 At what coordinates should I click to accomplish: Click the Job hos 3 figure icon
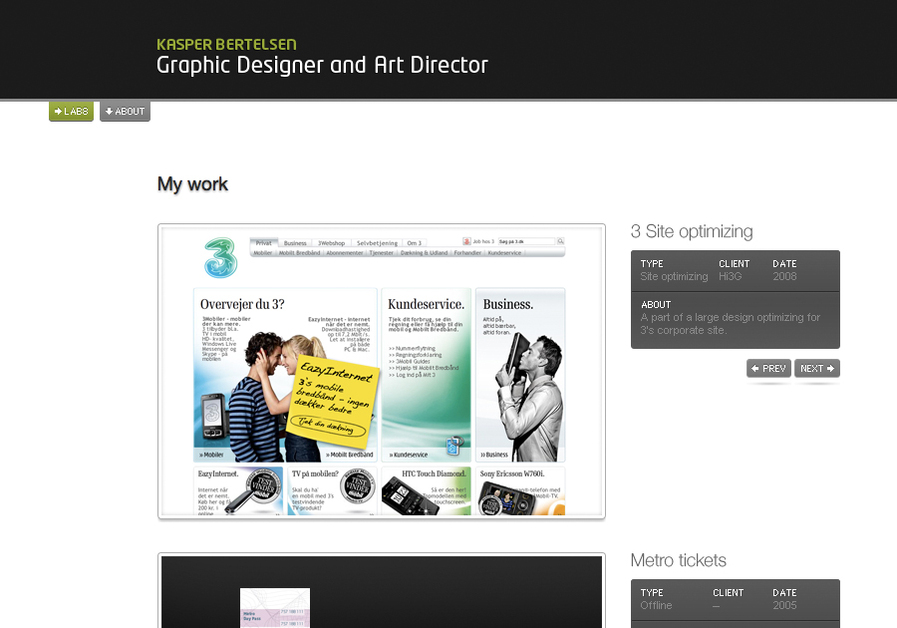[x=467, y=241]
